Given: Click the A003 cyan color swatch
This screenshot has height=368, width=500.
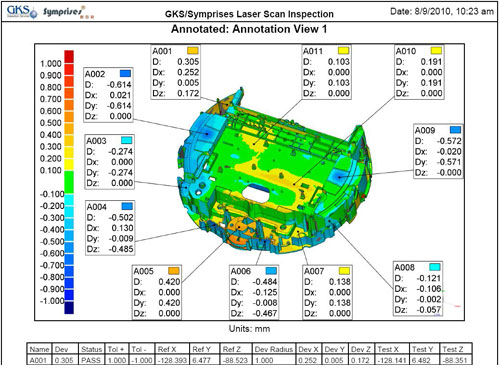Looking at the screenshot, I should 127,140.
